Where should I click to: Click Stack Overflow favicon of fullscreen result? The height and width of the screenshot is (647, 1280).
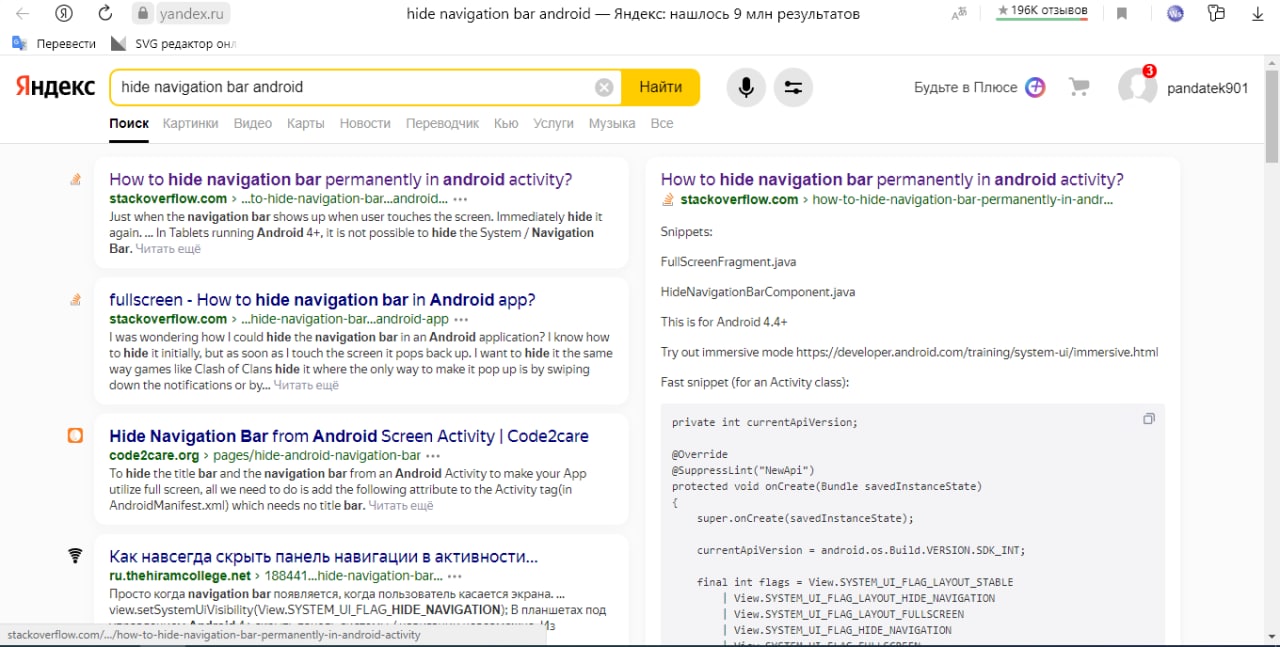[75, 300]
